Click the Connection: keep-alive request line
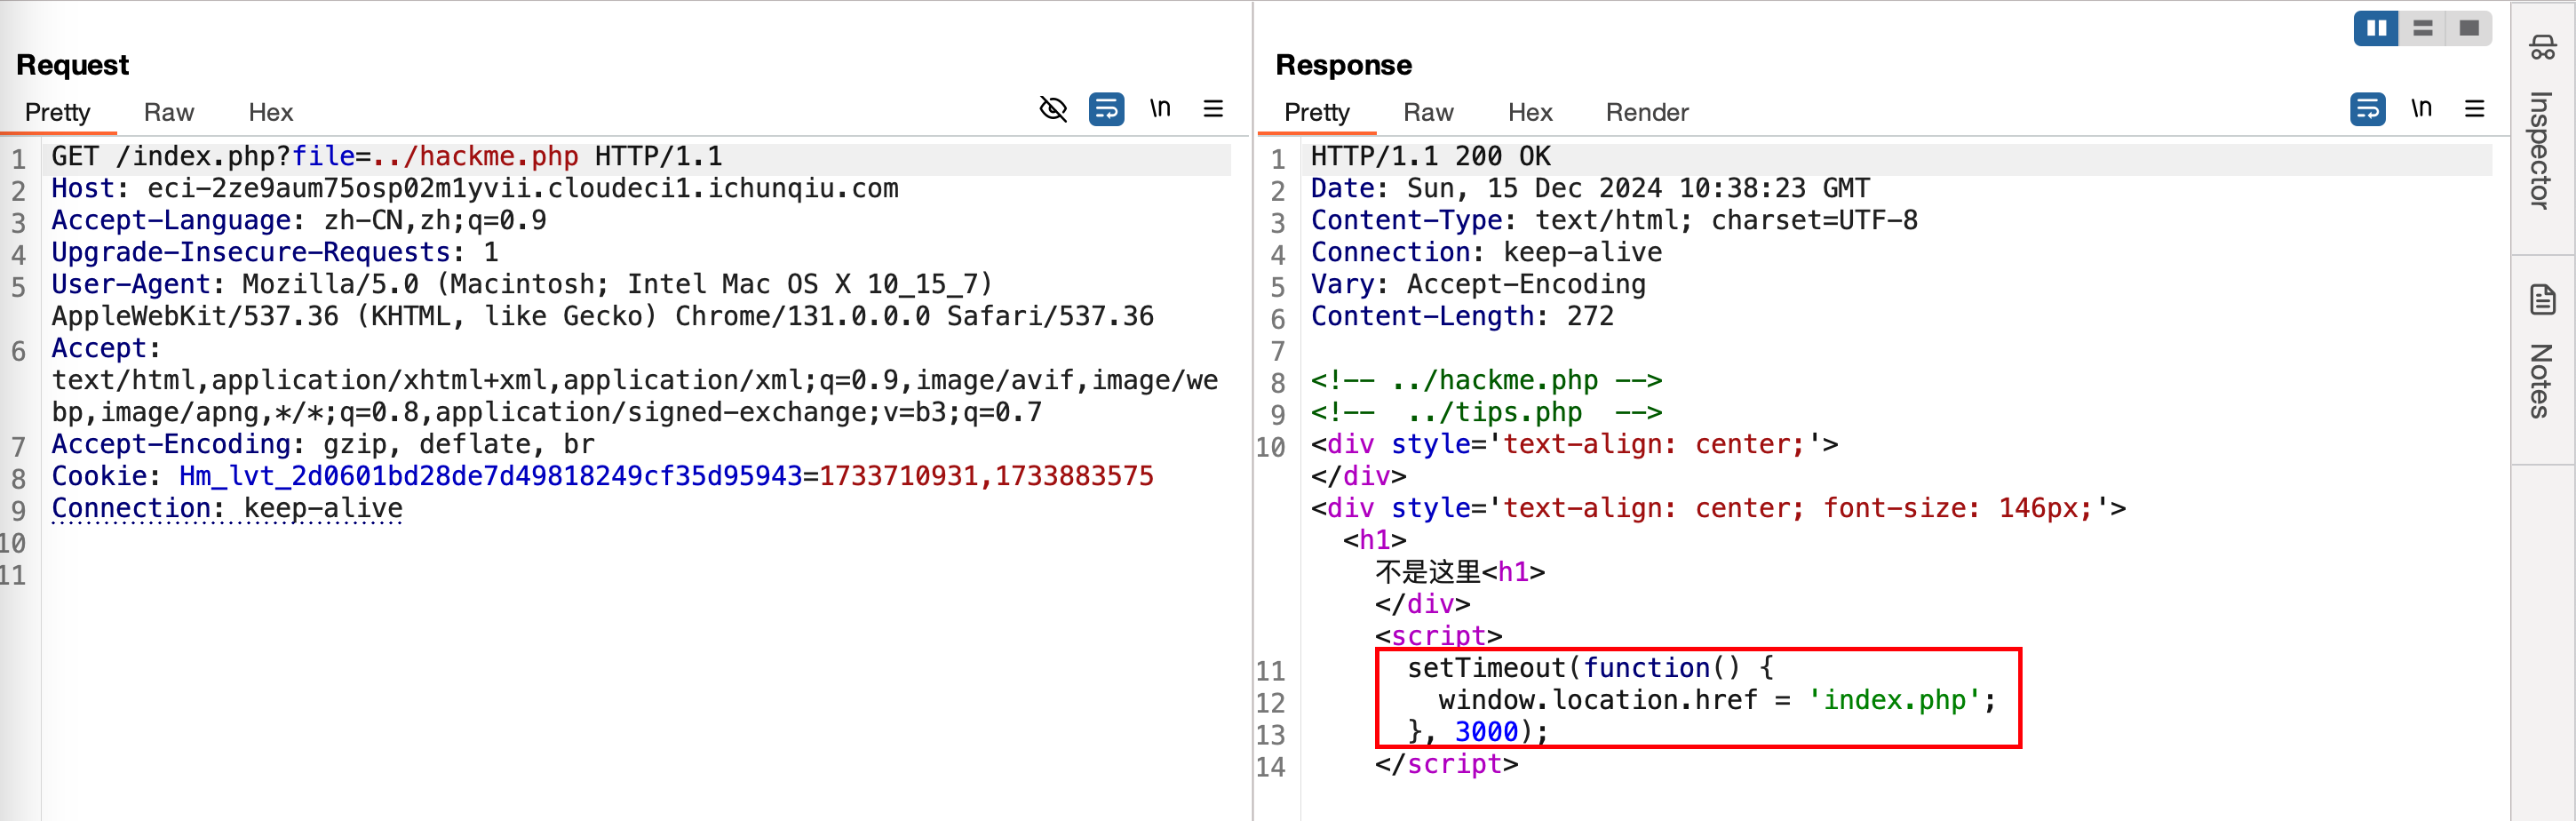 [227, 509]
